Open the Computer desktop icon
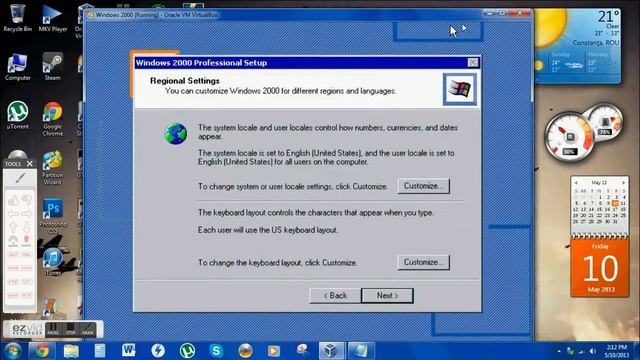640x360 pixels. click(17, 67)
